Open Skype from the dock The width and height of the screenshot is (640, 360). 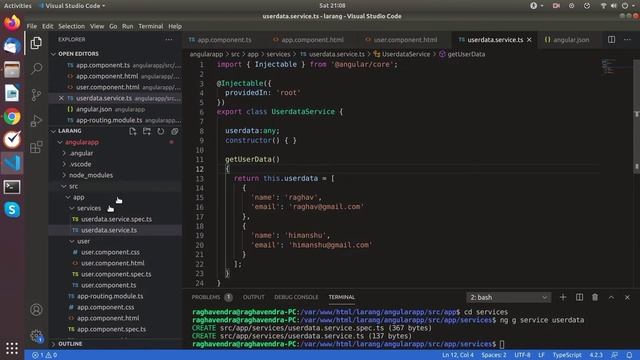[x=12, y=210]
